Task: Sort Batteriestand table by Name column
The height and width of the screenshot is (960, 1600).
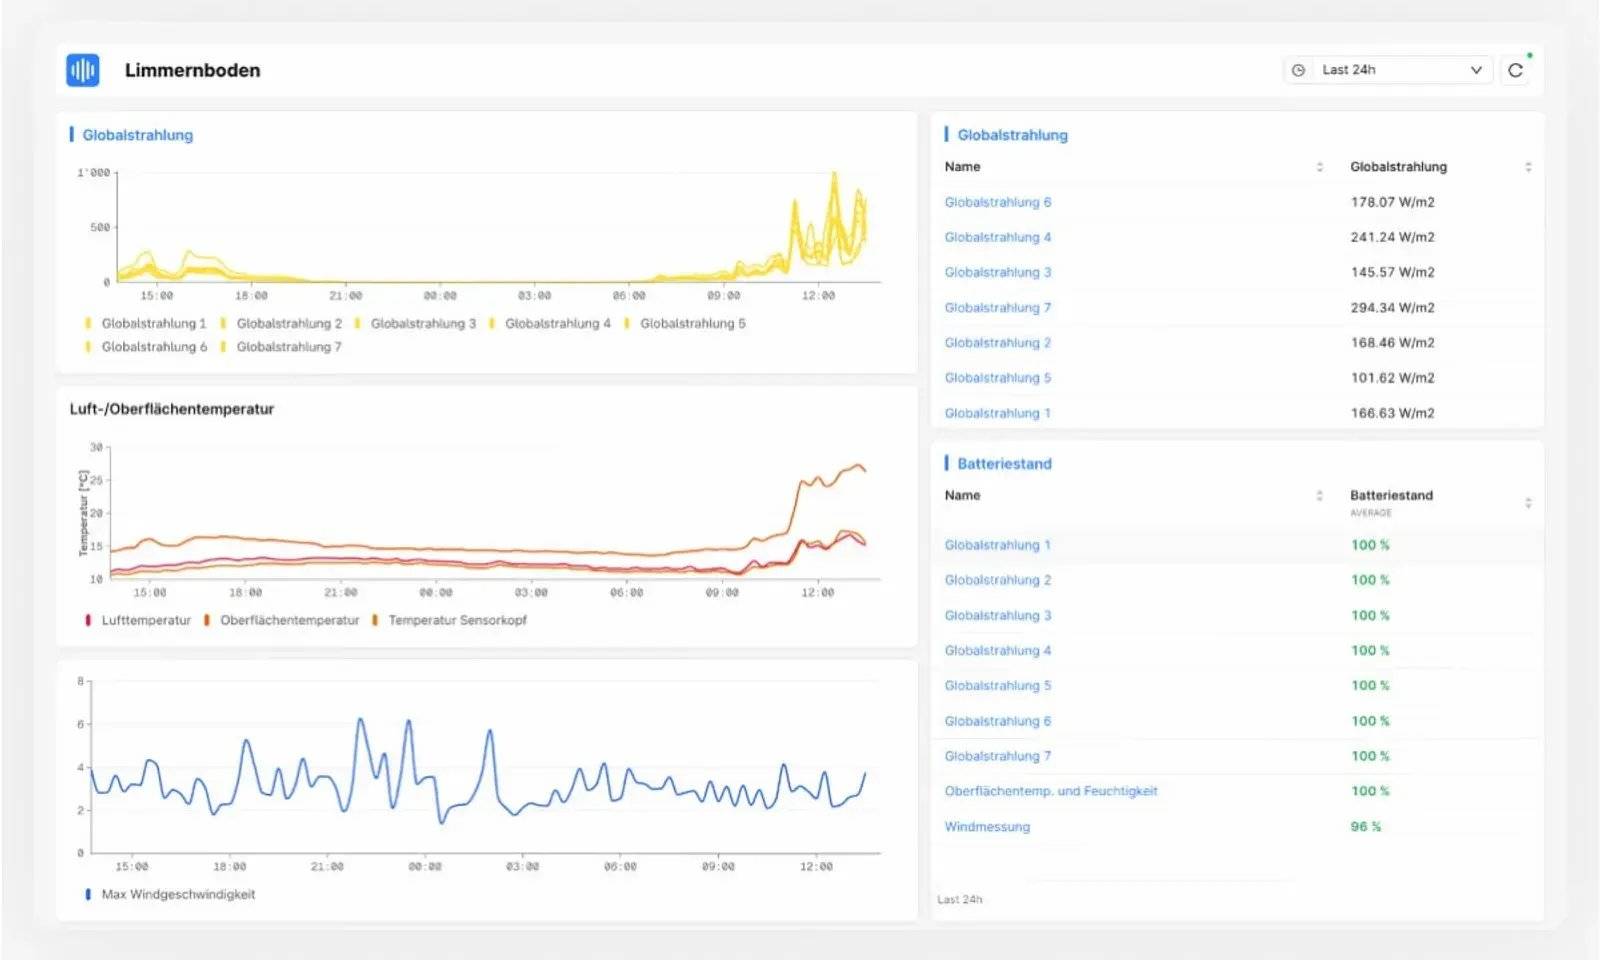Action: coord(1319,496)
